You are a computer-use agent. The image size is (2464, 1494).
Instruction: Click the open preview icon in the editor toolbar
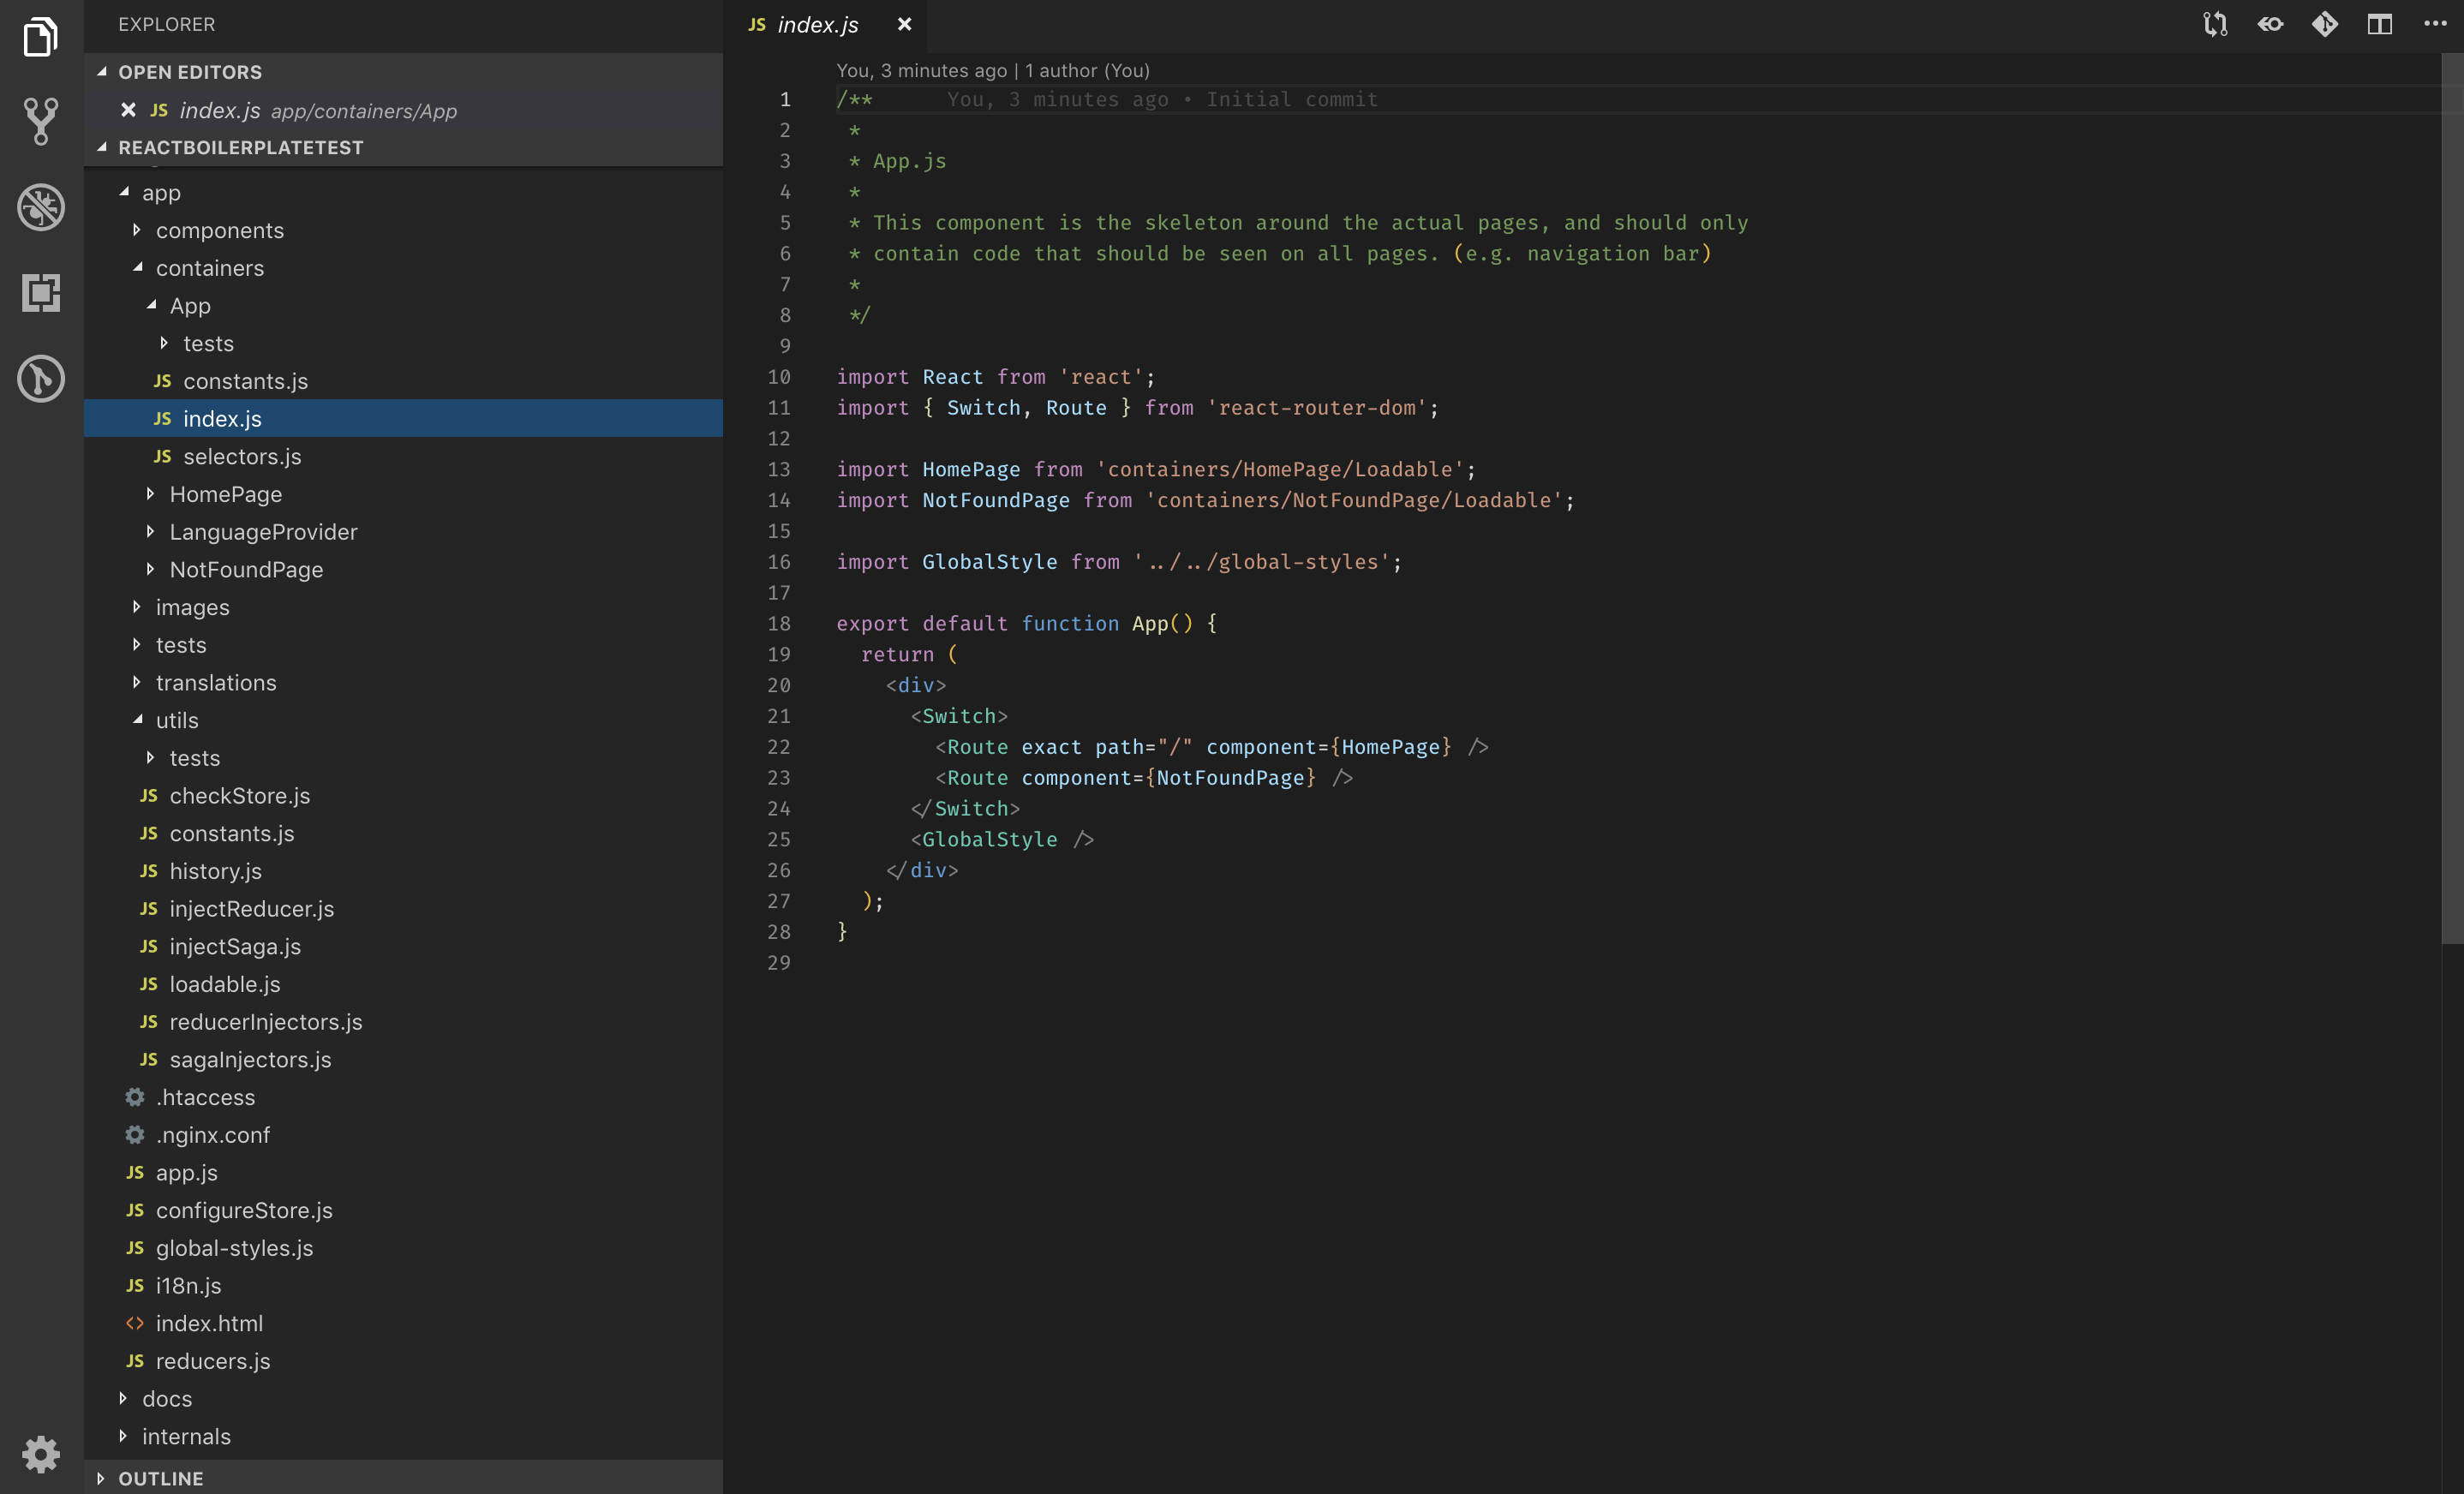[x=2270, y=23]
